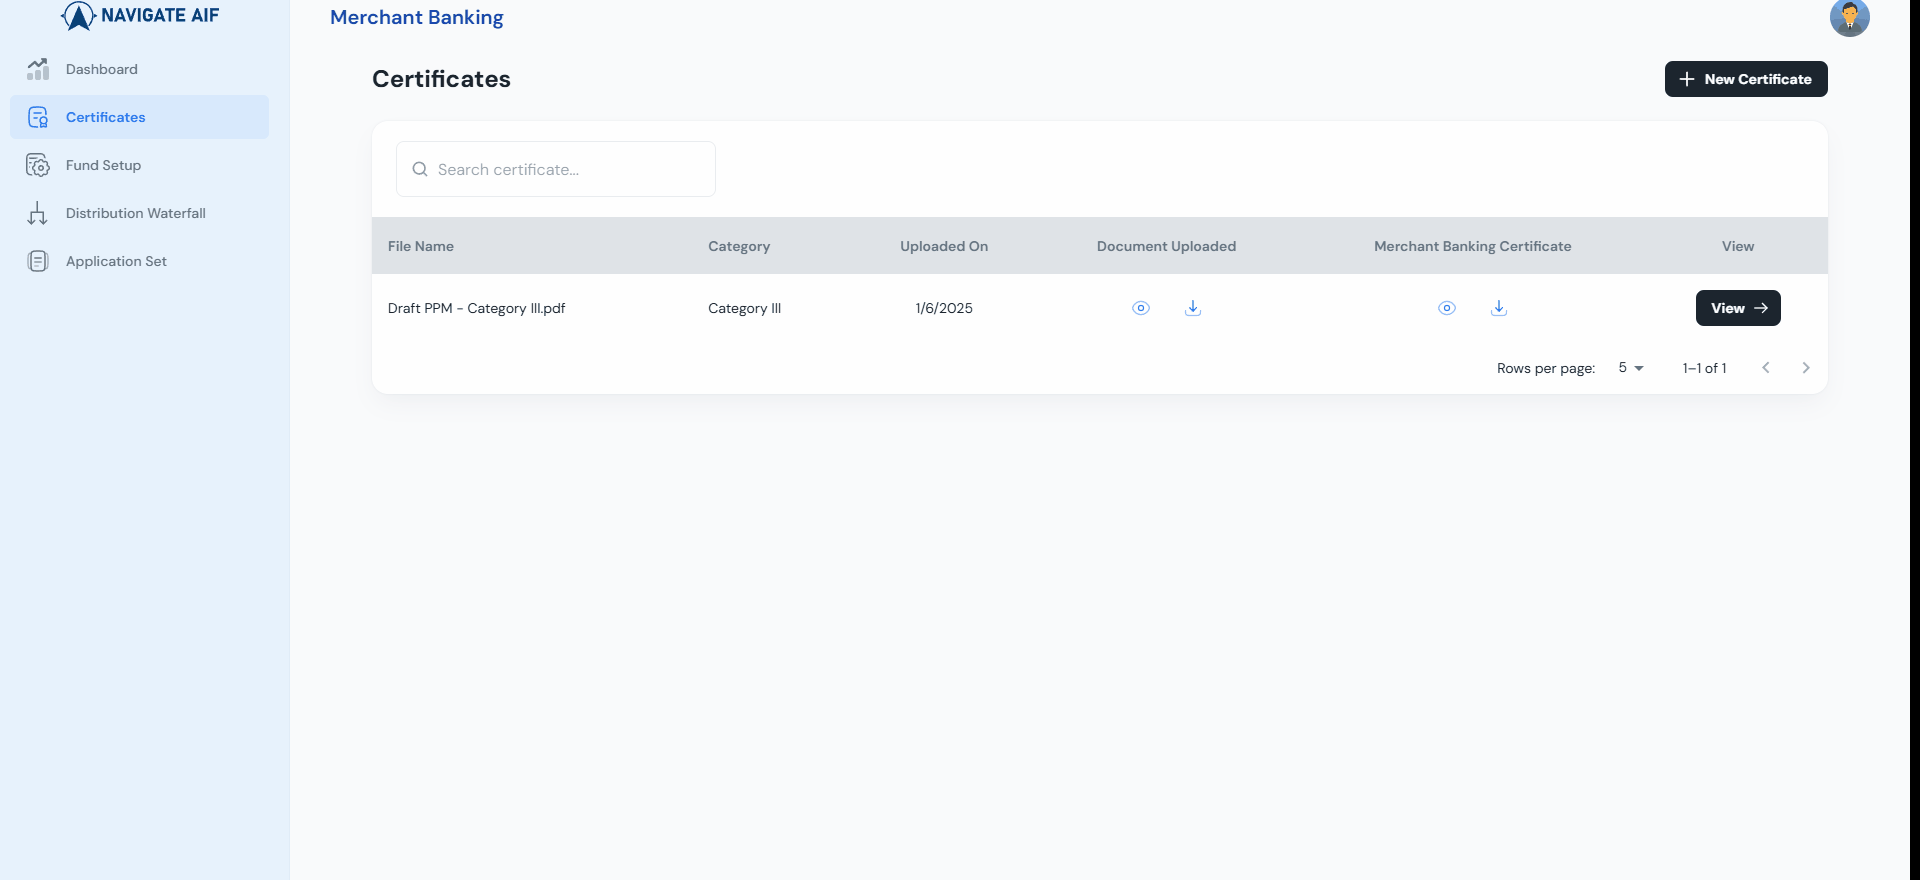Click the 1/6/2025 upload date

[x=944, y=308]
